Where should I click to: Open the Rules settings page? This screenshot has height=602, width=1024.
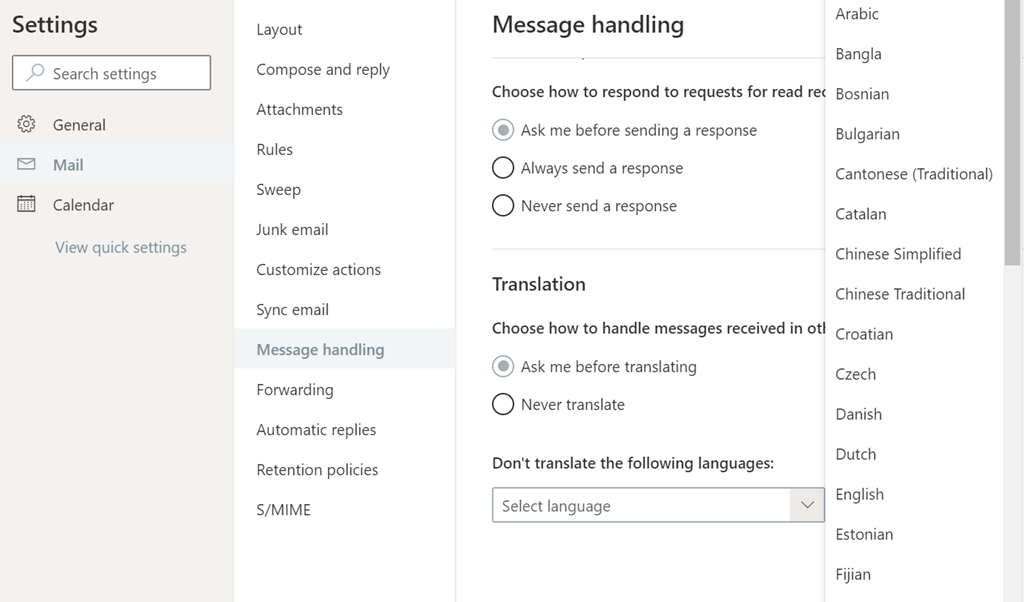(275, 150)
